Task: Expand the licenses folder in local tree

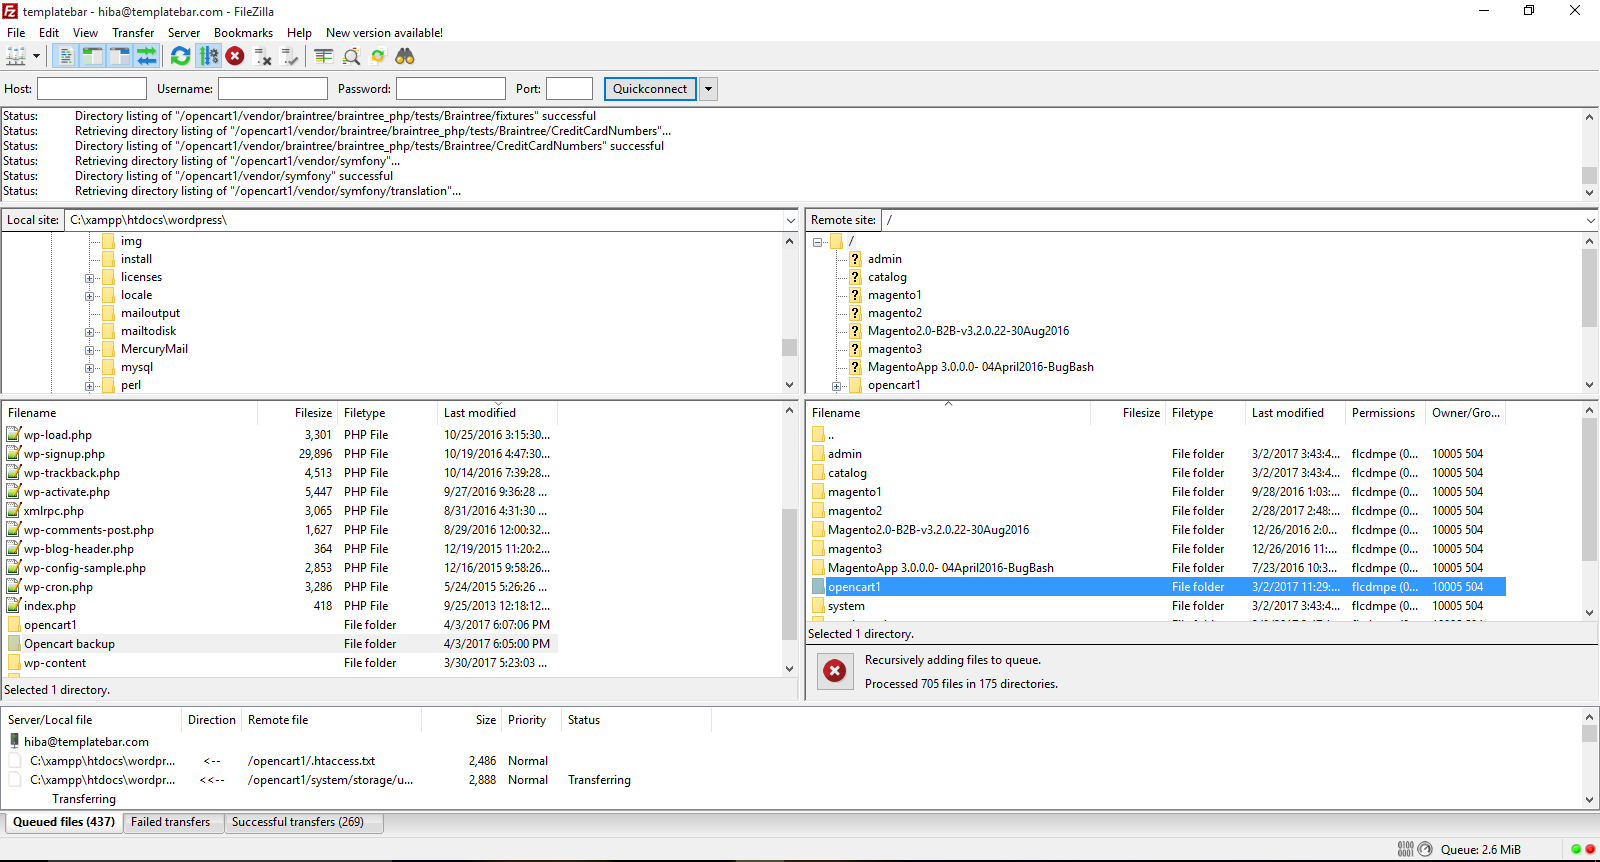Action: [90, 278]
